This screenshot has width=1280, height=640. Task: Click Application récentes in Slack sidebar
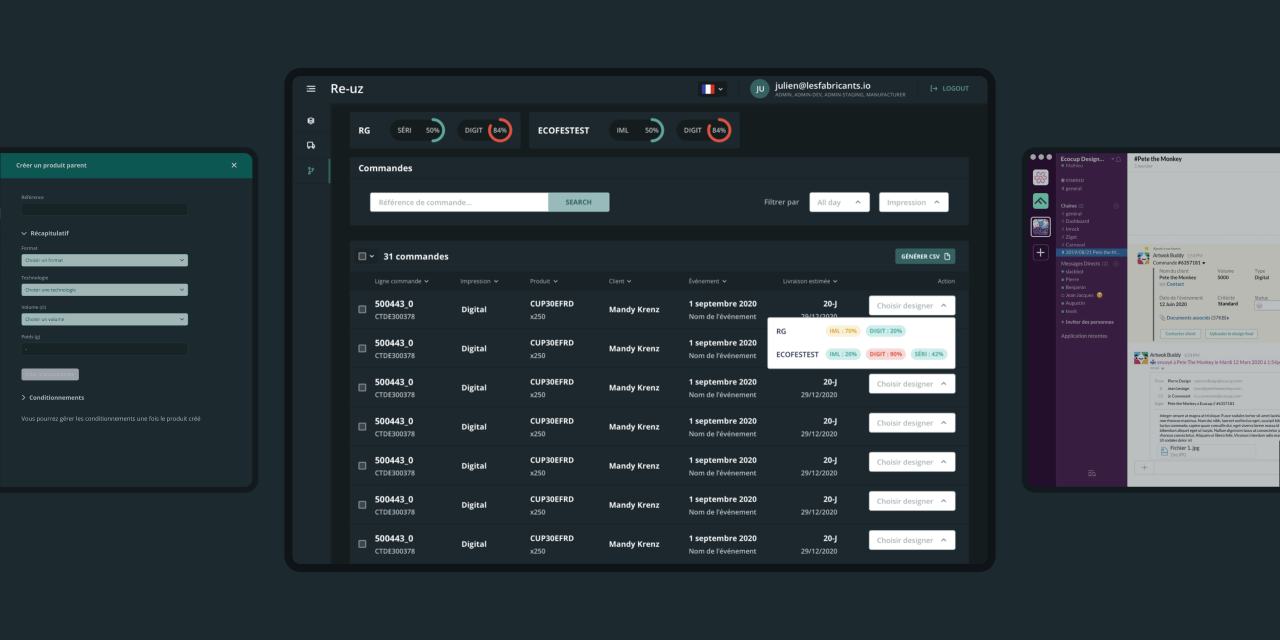pos(1084,336)
